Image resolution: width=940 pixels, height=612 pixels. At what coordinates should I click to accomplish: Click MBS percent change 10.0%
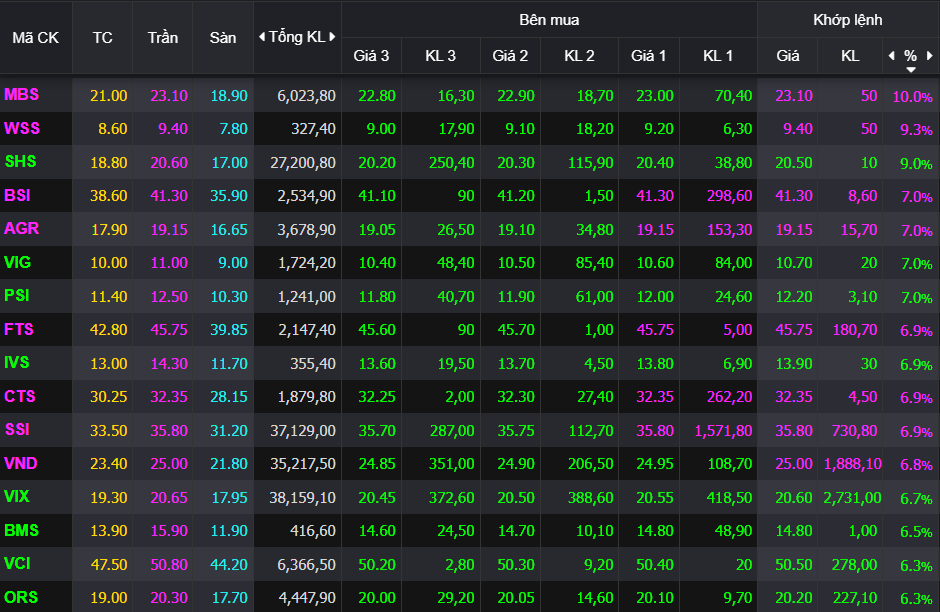pyautogui.click(x=912, y=97)
